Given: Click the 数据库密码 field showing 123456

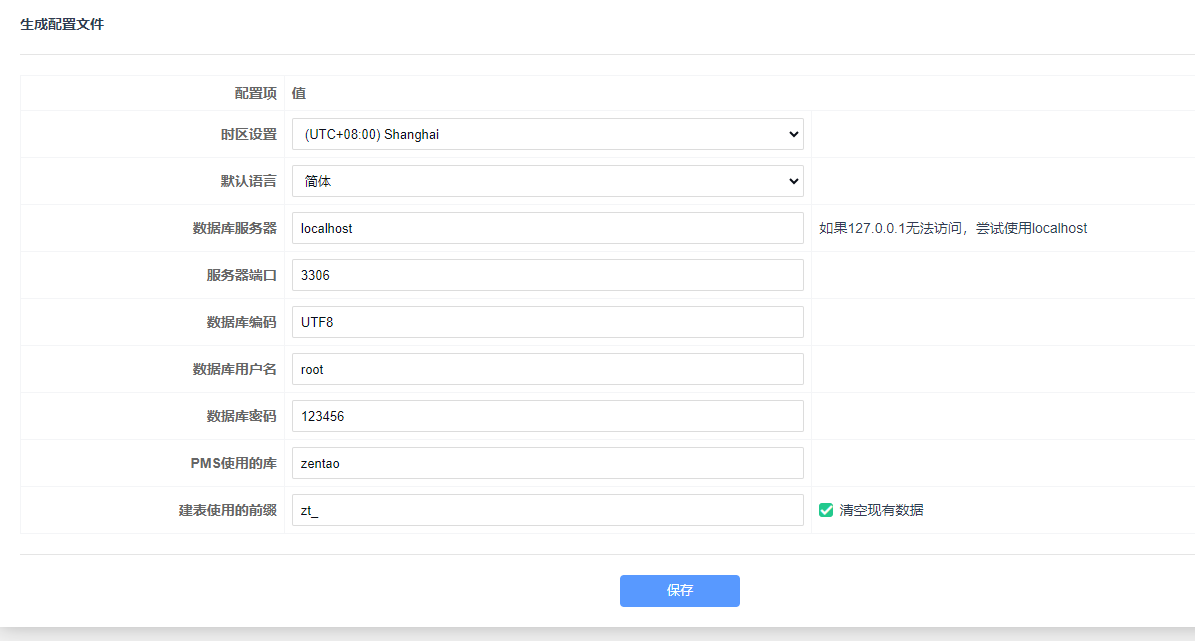Looking at the screenshot, I should [547, 416].
